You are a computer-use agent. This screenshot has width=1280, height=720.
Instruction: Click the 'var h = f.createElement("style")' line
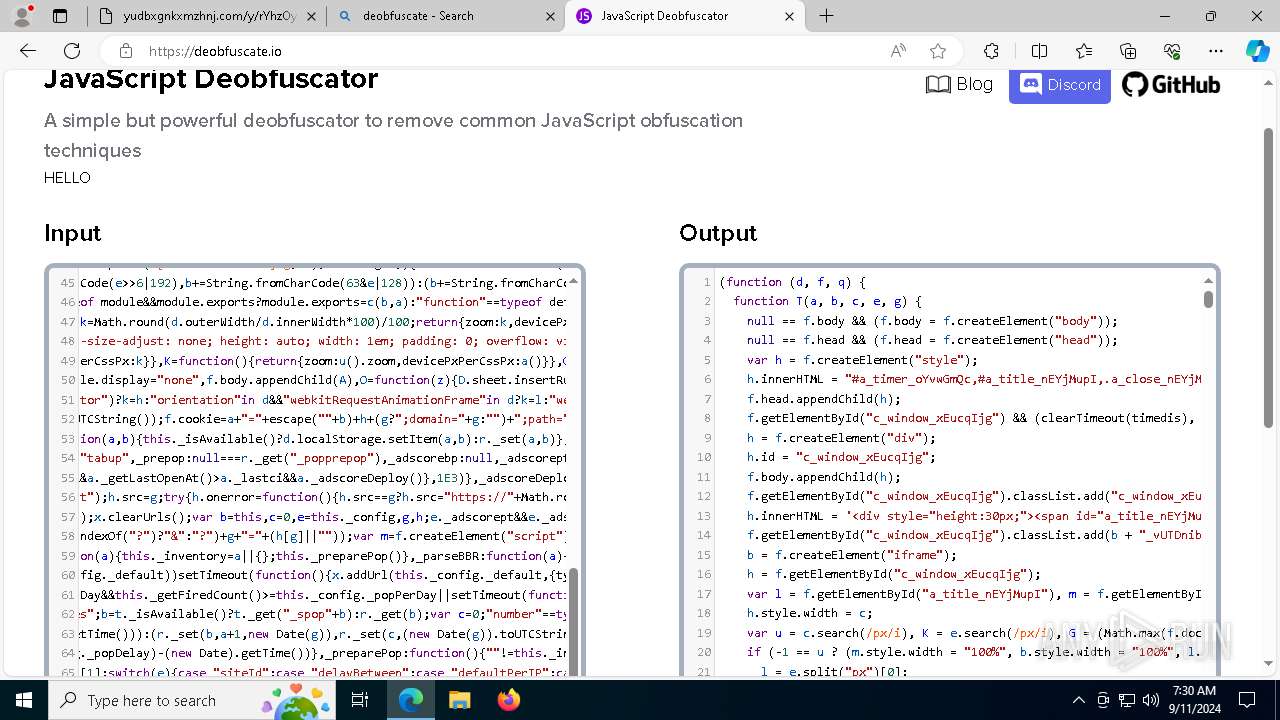pyautogui.click(x=862, y=360)
